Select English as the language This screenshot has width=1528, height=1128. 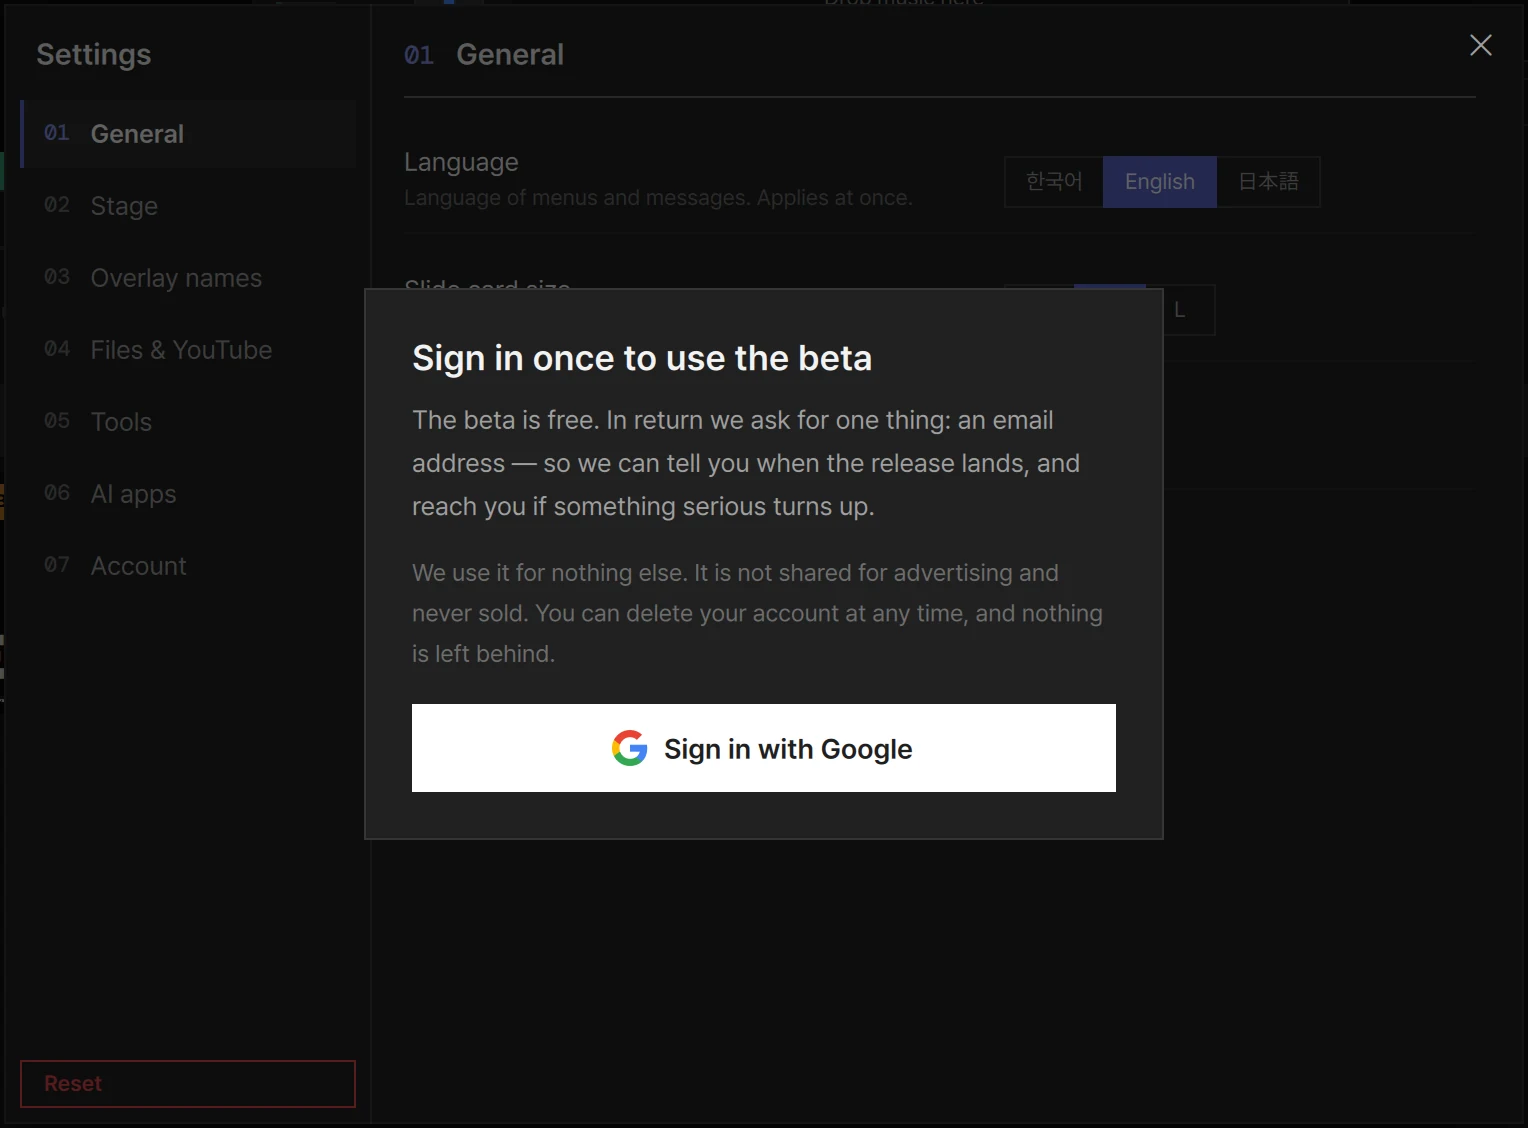[x=1160, y=182]
